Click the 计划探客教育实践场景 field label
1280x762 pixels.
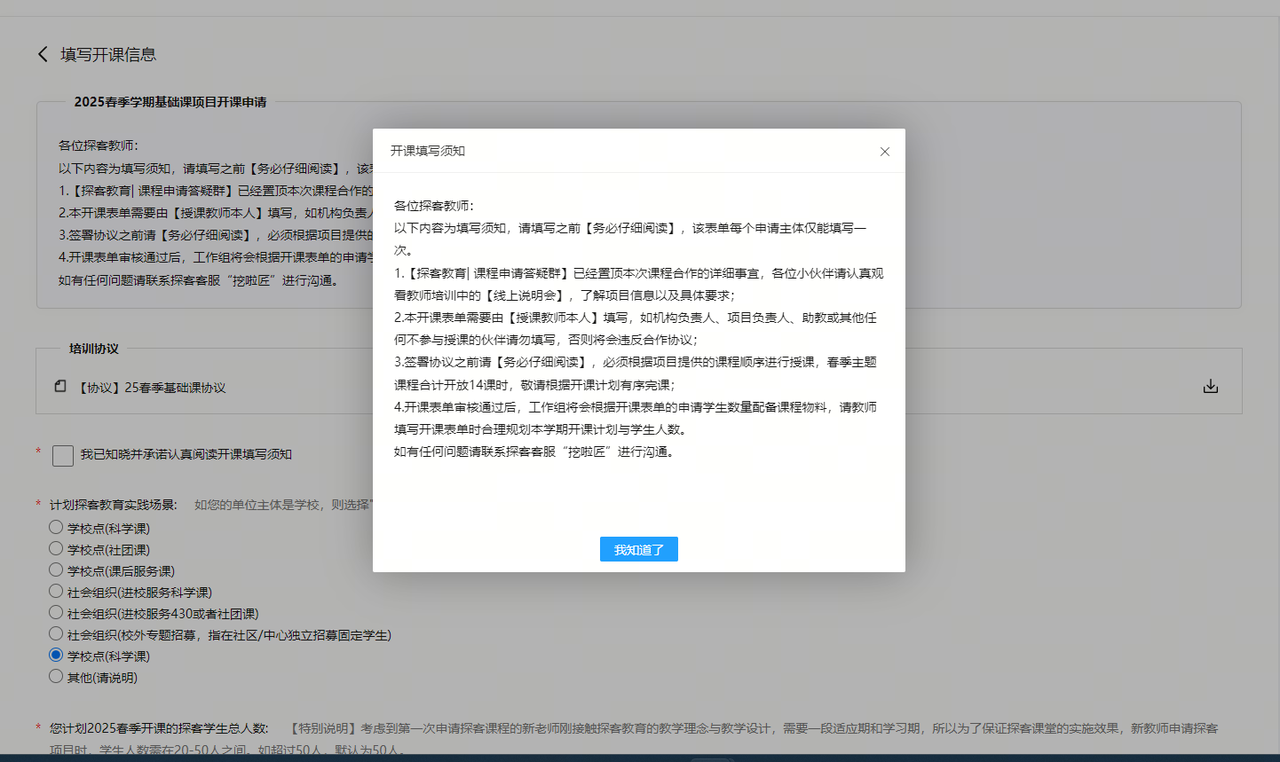tap(112, 505)
